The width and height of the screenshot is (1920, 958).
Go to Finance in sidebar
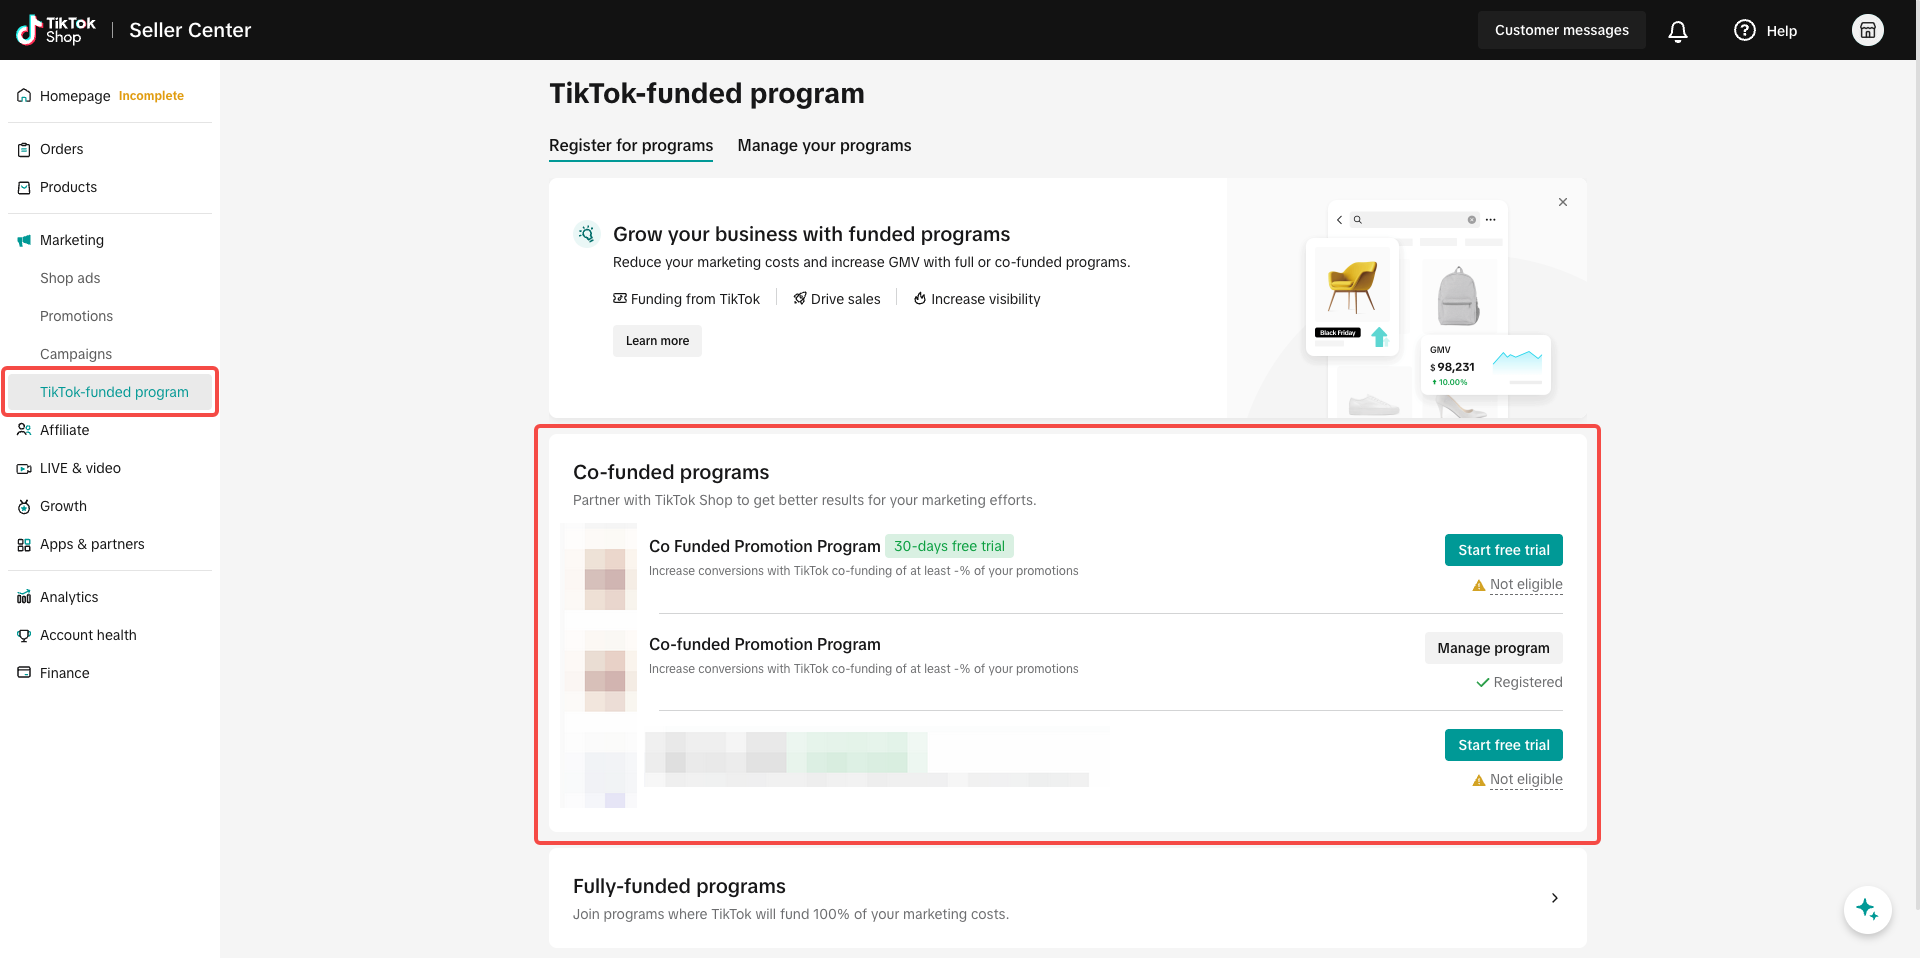64,673
